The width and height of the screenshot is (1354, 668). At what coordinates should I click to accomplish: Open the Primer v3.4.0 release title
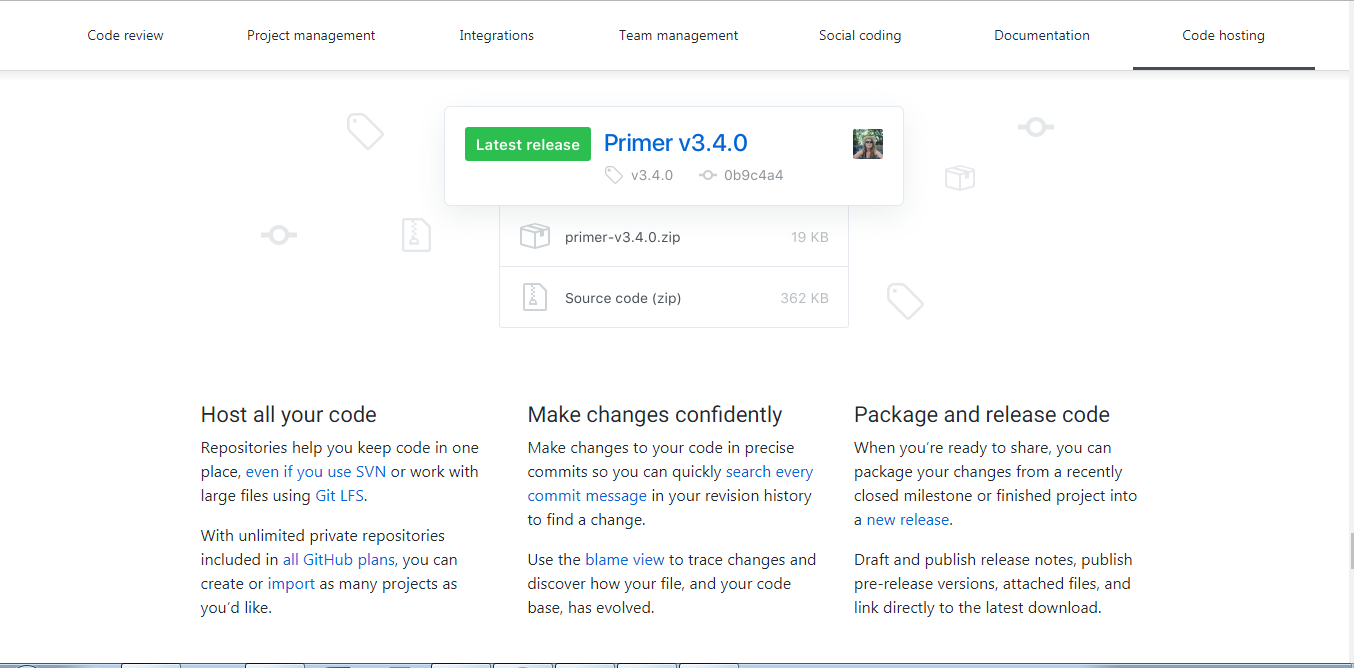(675, 143)
